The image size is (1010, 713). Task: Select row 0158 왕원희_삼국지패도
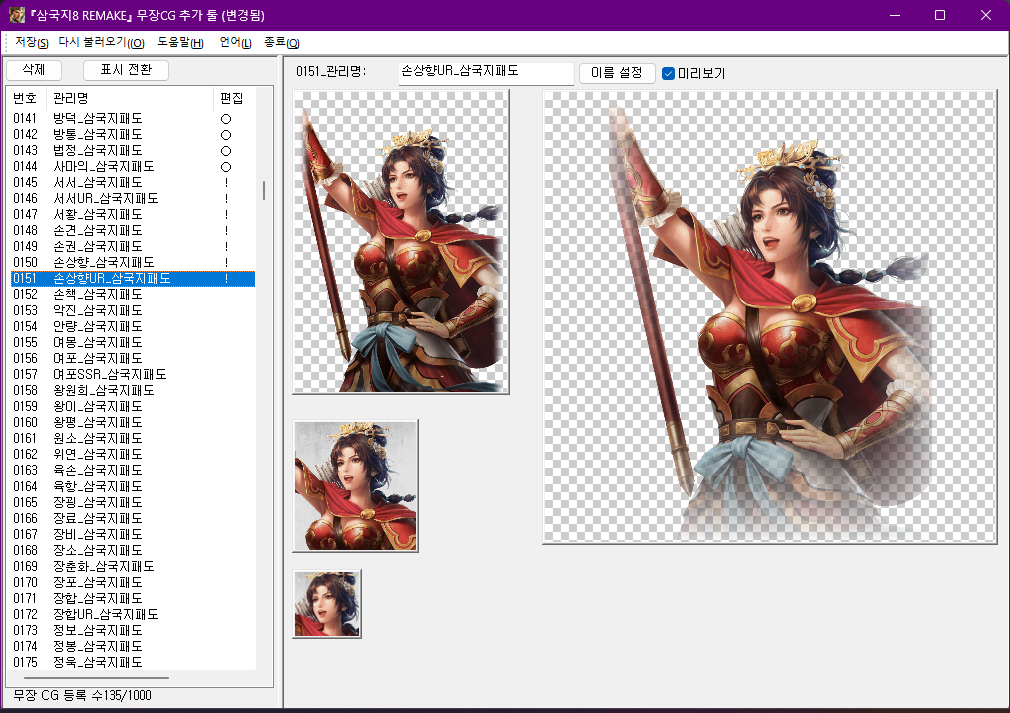coord(133,390)
